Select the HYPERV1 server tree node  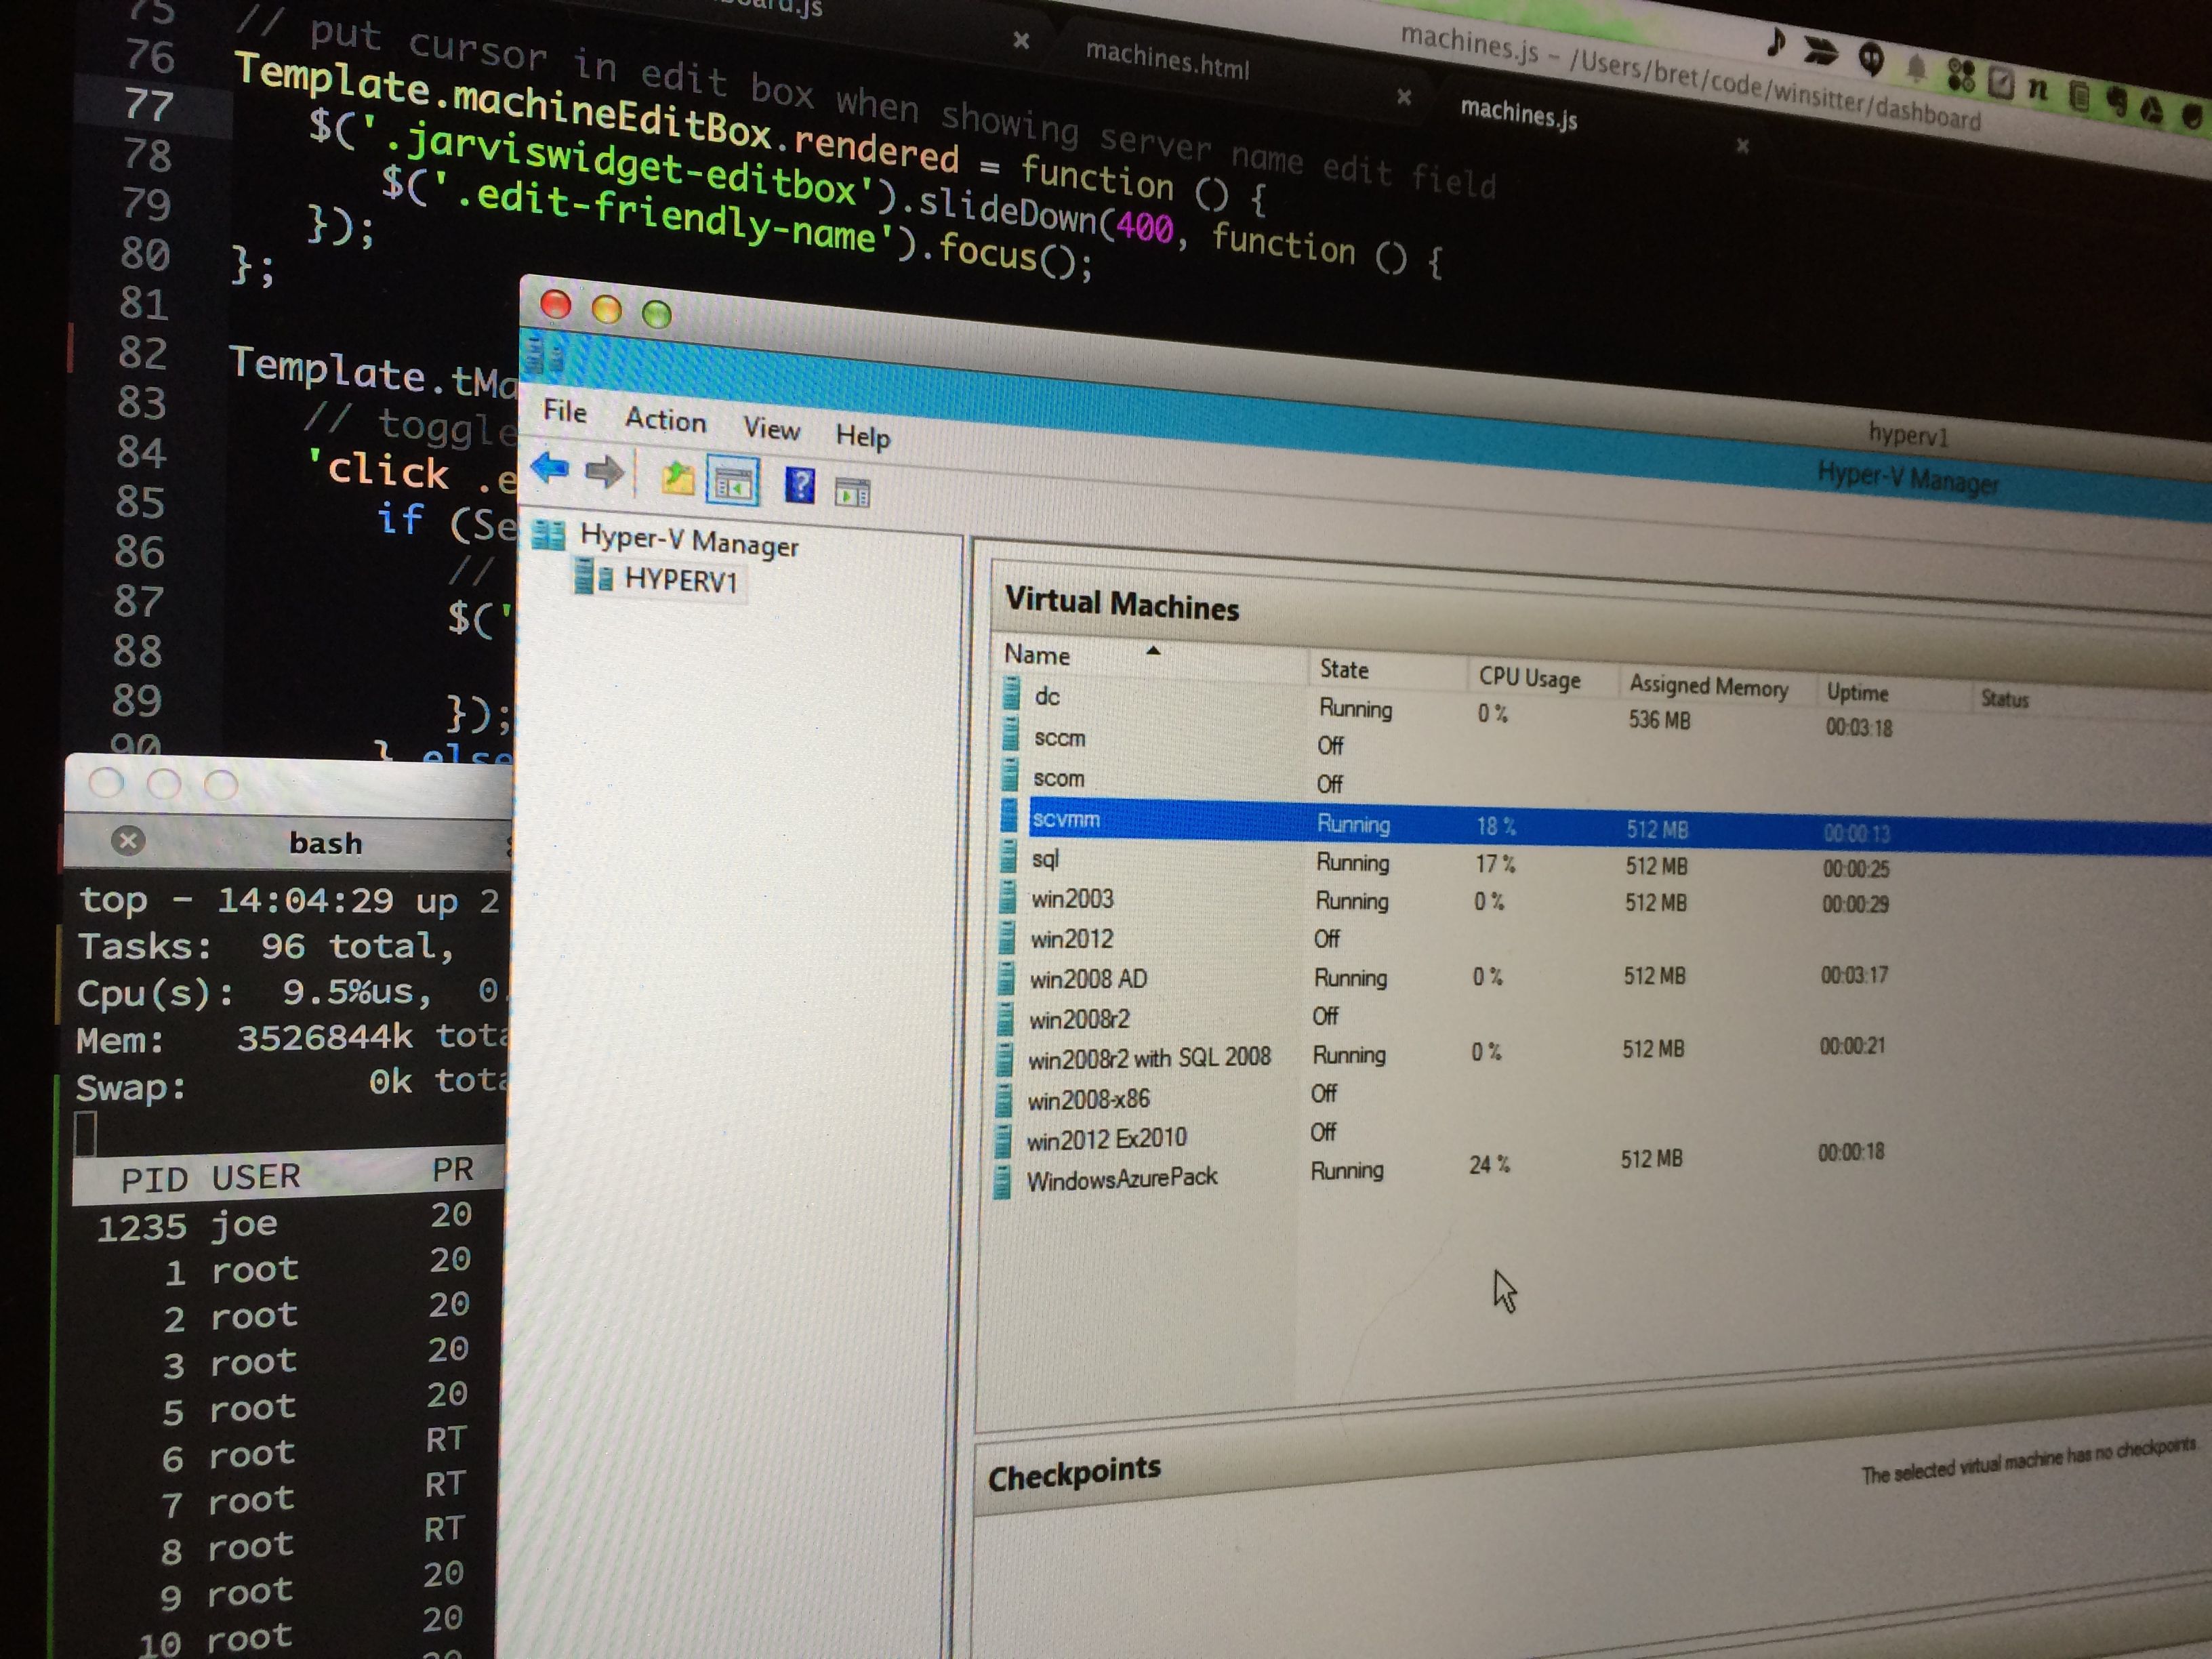pos(680,580)
